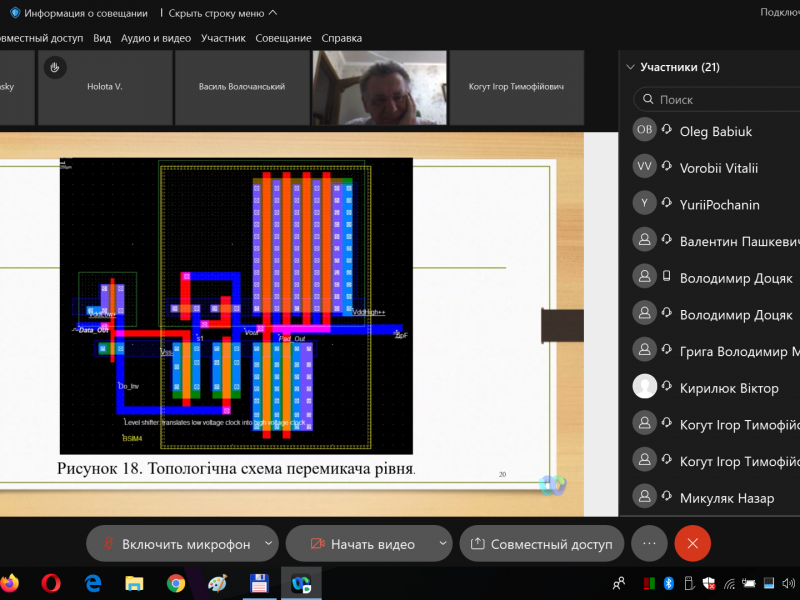Open the Совещание menu
Viewport: 800px width, 600px height.
283,38
